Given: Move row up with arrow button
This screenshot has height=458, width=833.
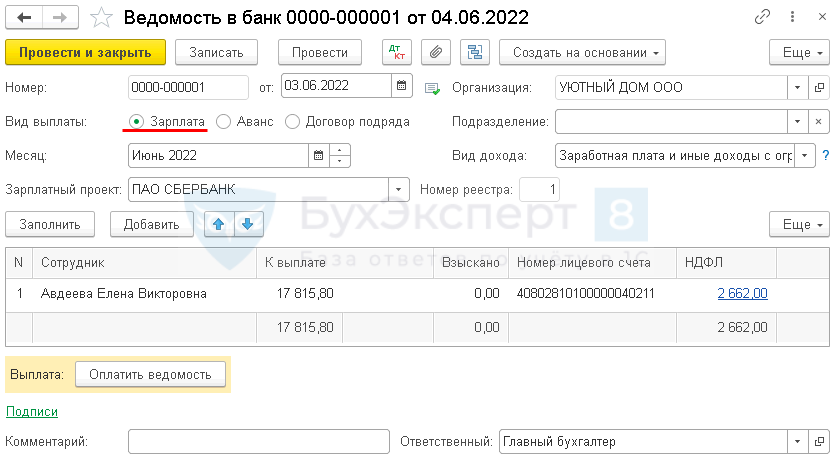Looking at the screenshot, I should (216, 224).
